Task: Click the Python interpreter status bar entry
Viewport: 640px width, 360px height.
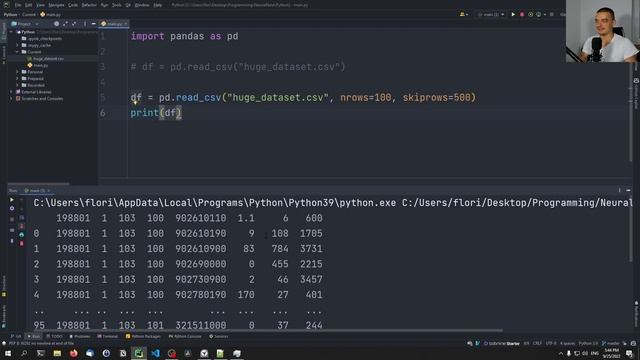Action: 588,344
